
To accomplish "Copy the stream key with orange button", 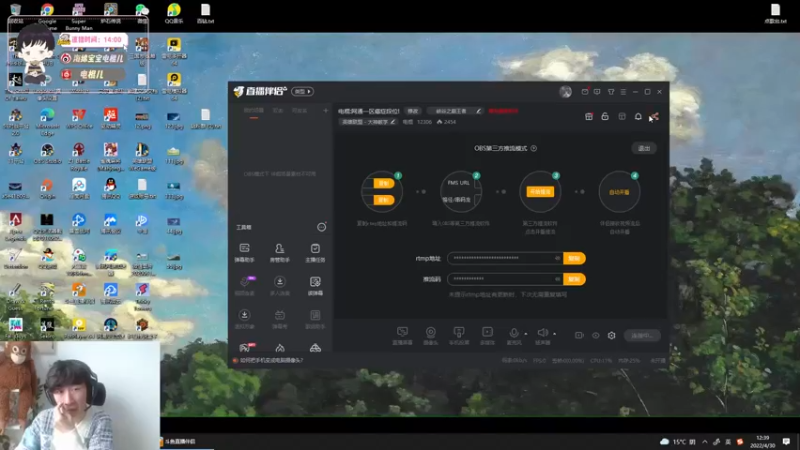I will 574,279.
